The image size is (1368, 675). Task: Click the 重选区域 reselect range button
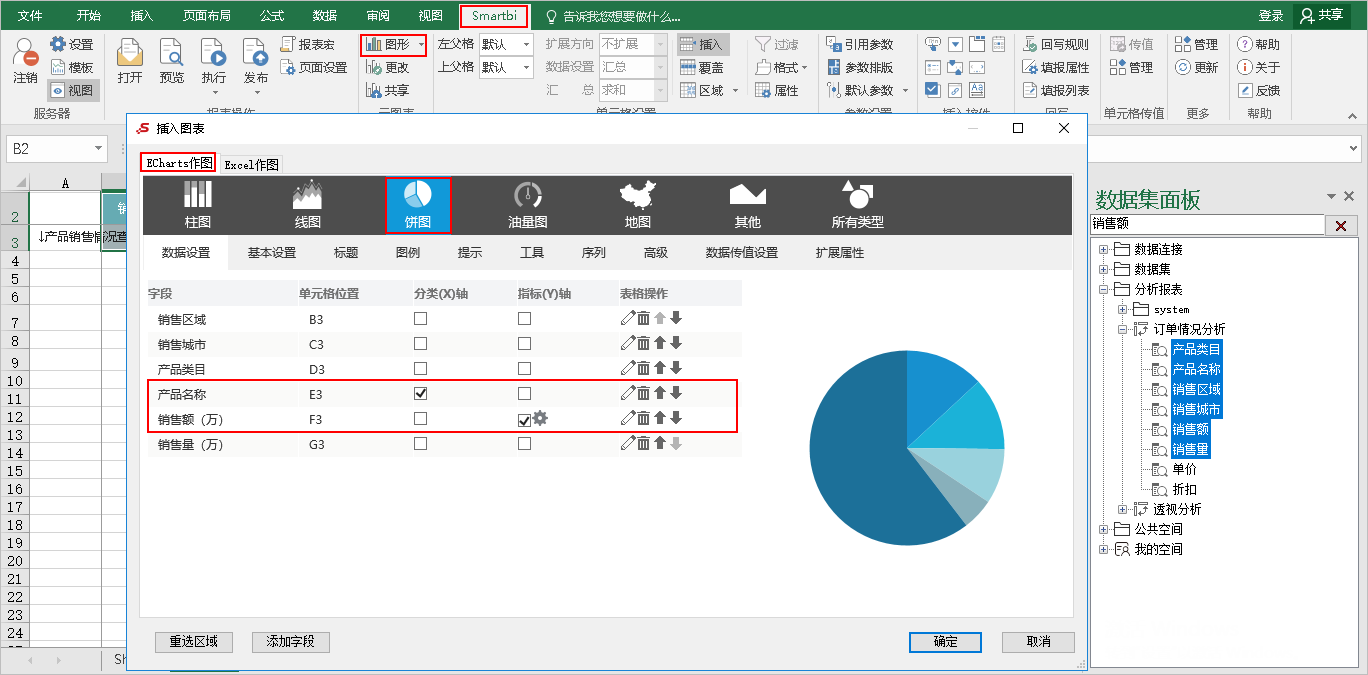pyautogui.click(x=194, y=642)
